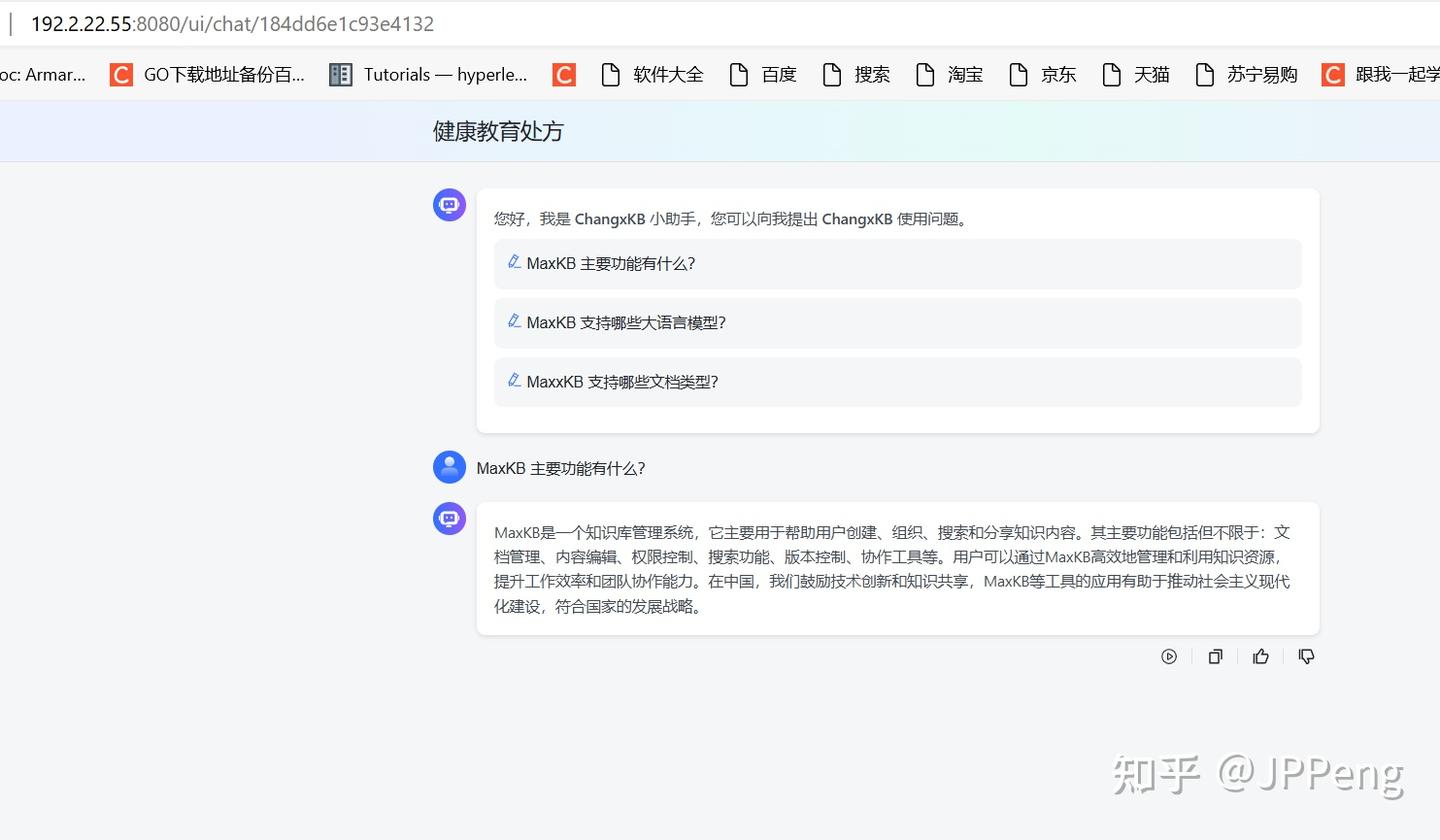Click the pen icon beside the first suggested question

tap(514, 262)
